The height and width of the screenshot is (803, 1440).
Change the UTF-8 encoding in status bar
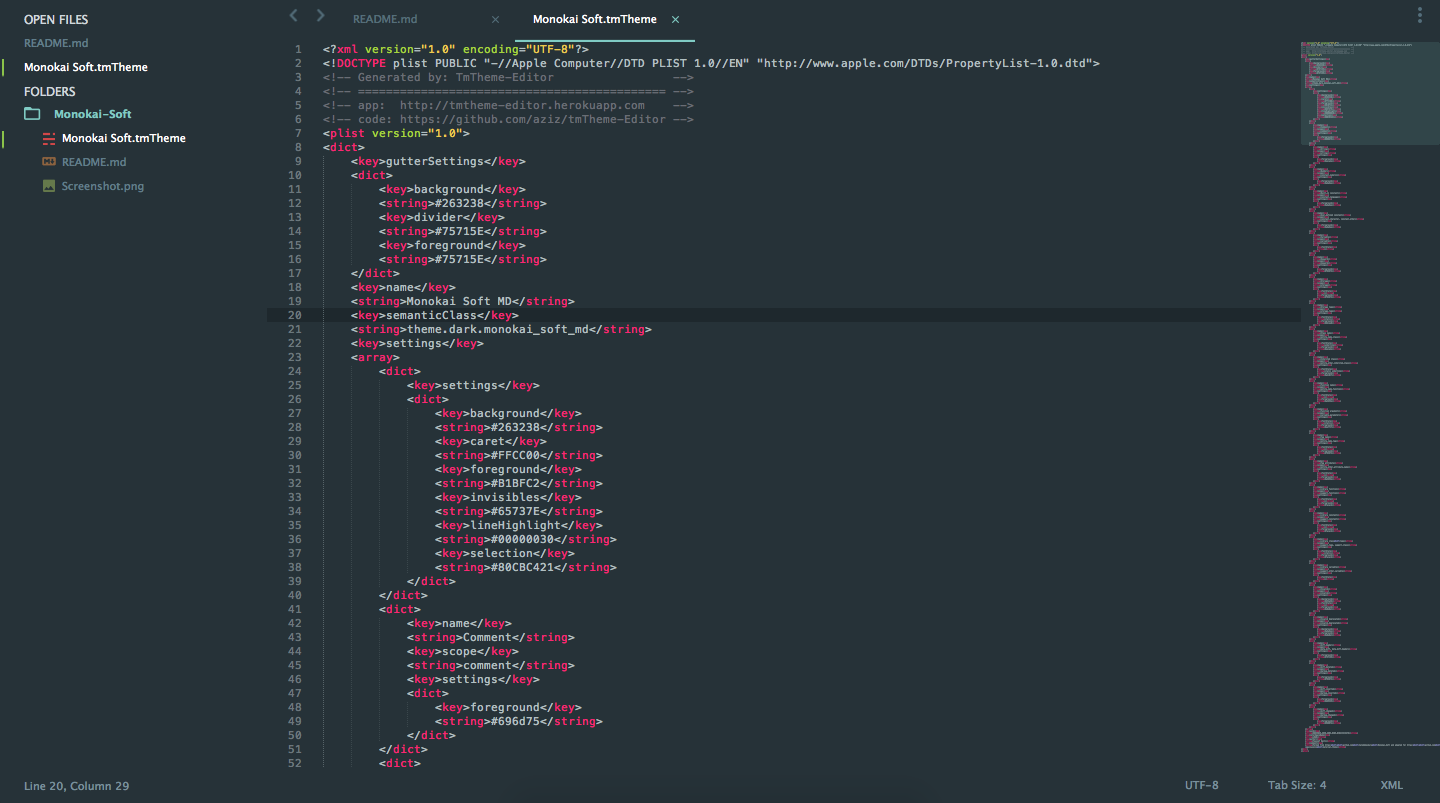tap(1202, 786)
